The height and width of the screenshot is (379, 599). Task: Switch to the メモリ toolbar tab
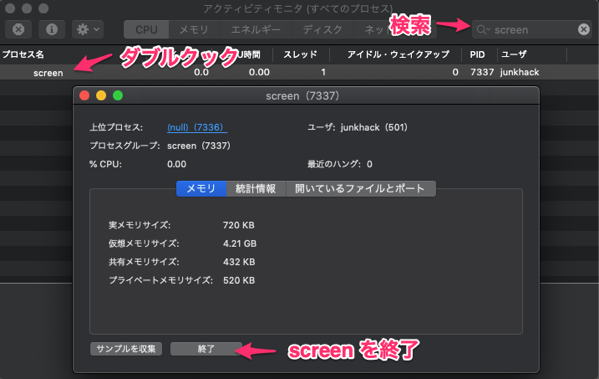click(x=194, y=29)
